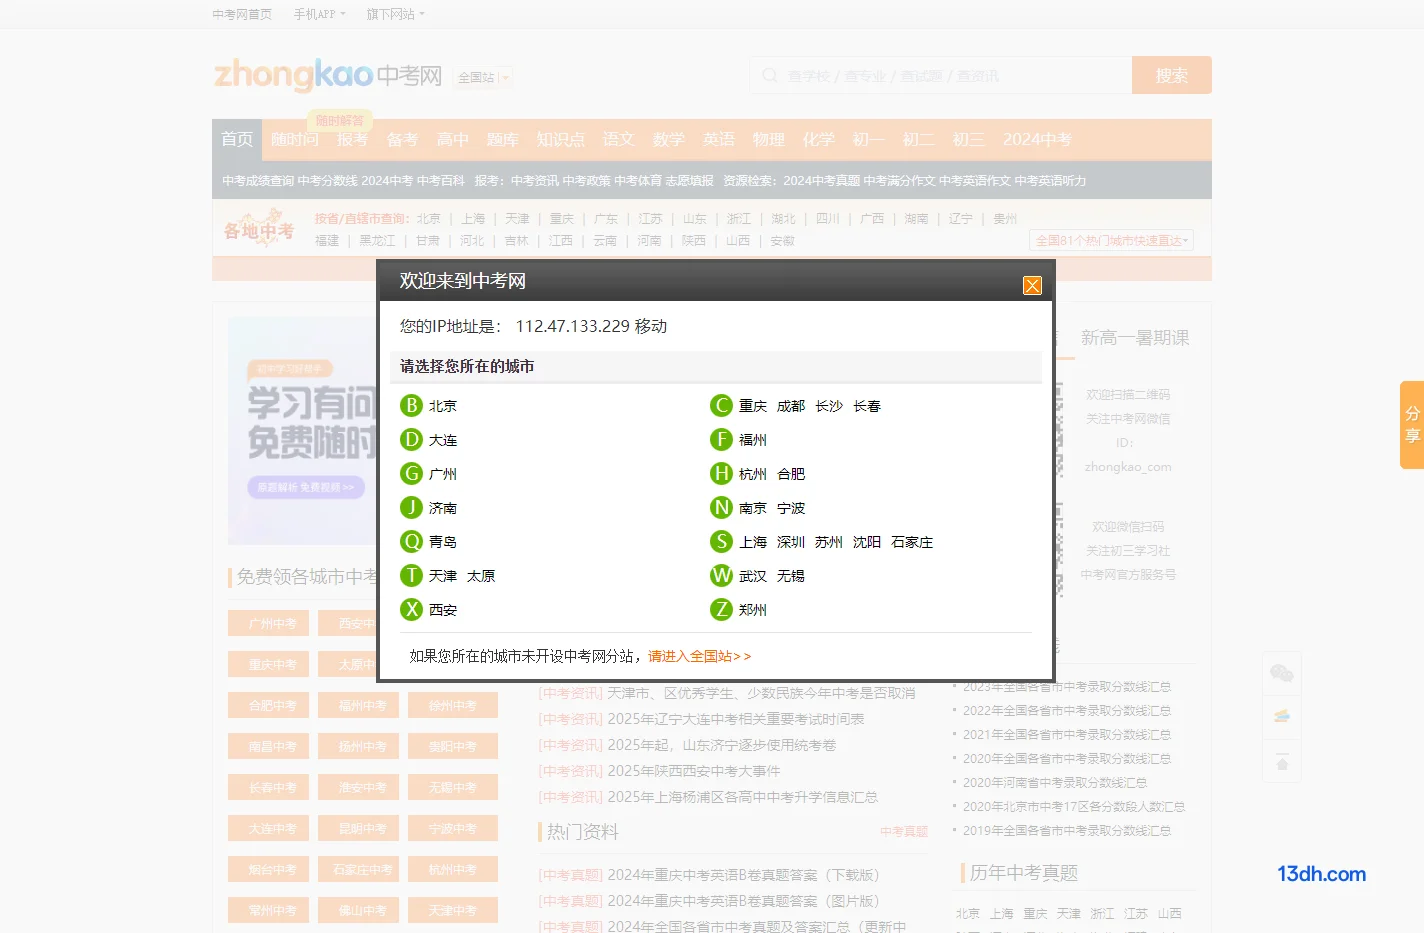Open the 题库 navigation tab

pos(502,139)
